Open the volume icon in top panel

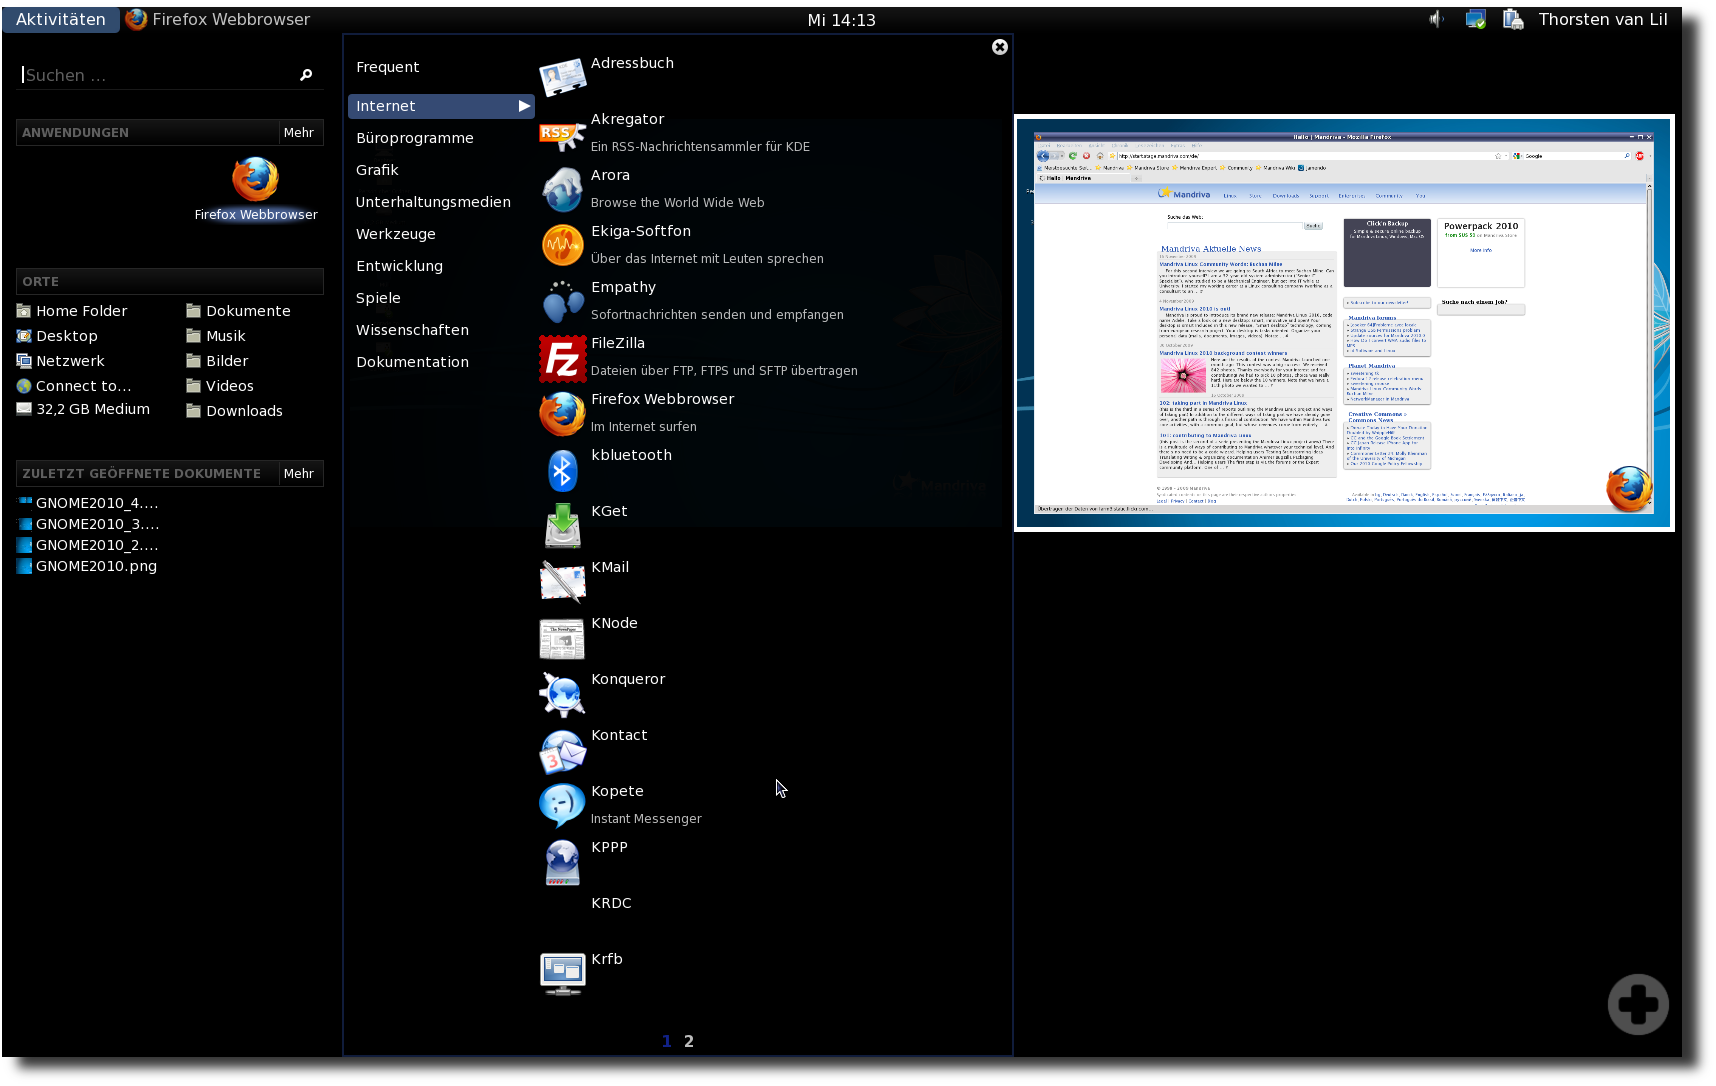(1437, 19)
